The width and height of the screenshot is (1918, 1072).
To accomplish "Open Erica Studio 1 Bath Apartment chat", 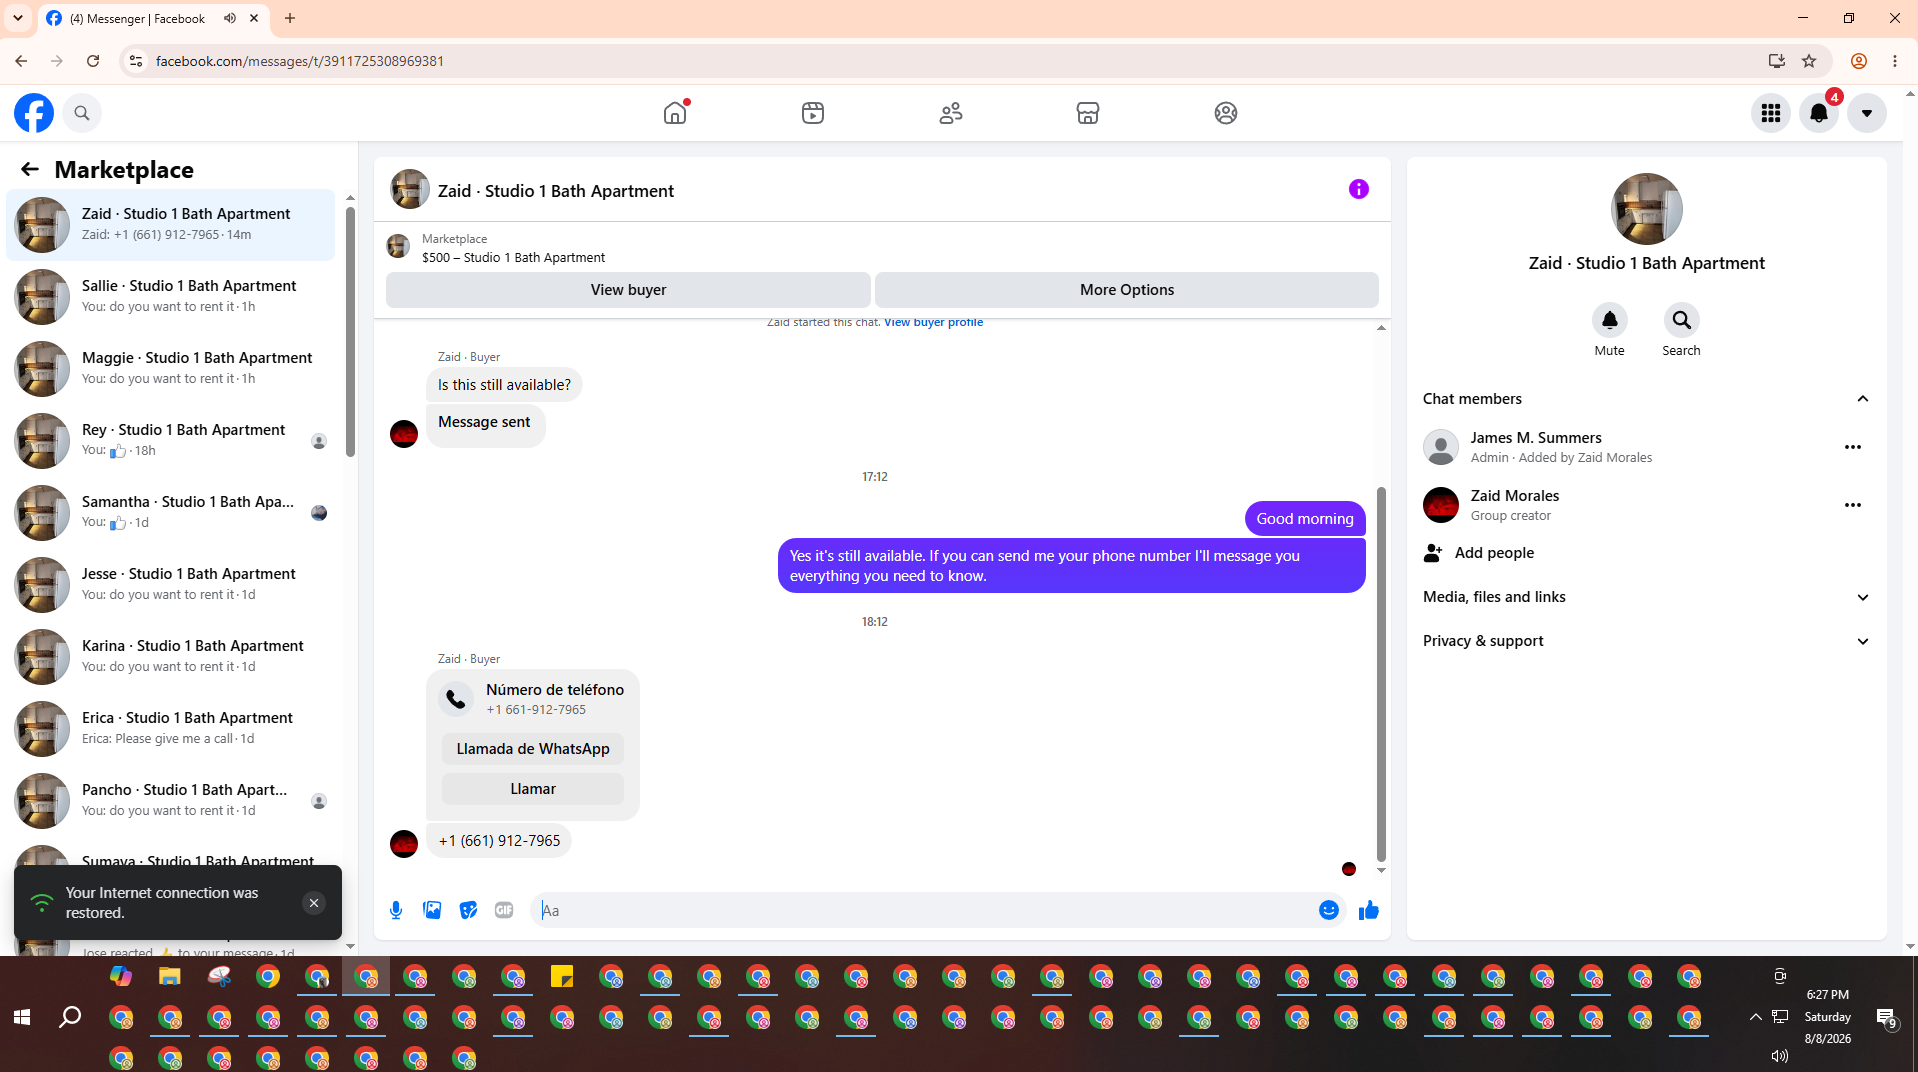I will (x=171, y=728).
